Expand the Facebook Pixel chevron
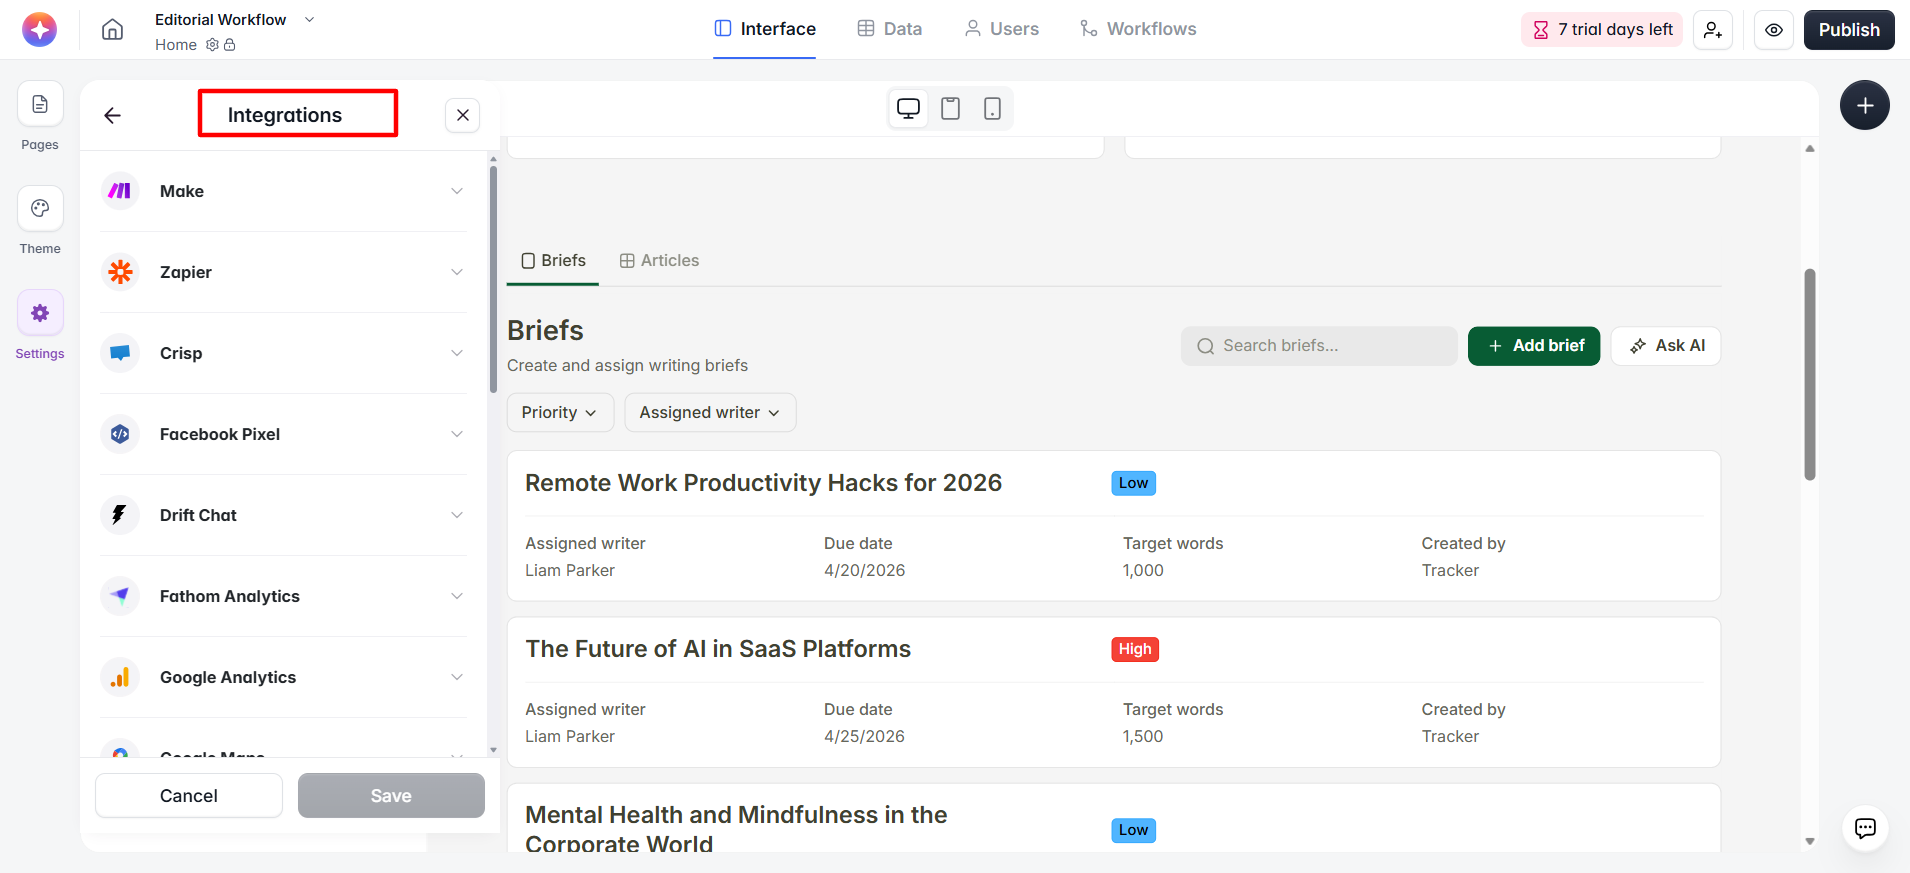Image resolution: width=1910 pixels, height=873 pixels. click(x=457, y=434)
